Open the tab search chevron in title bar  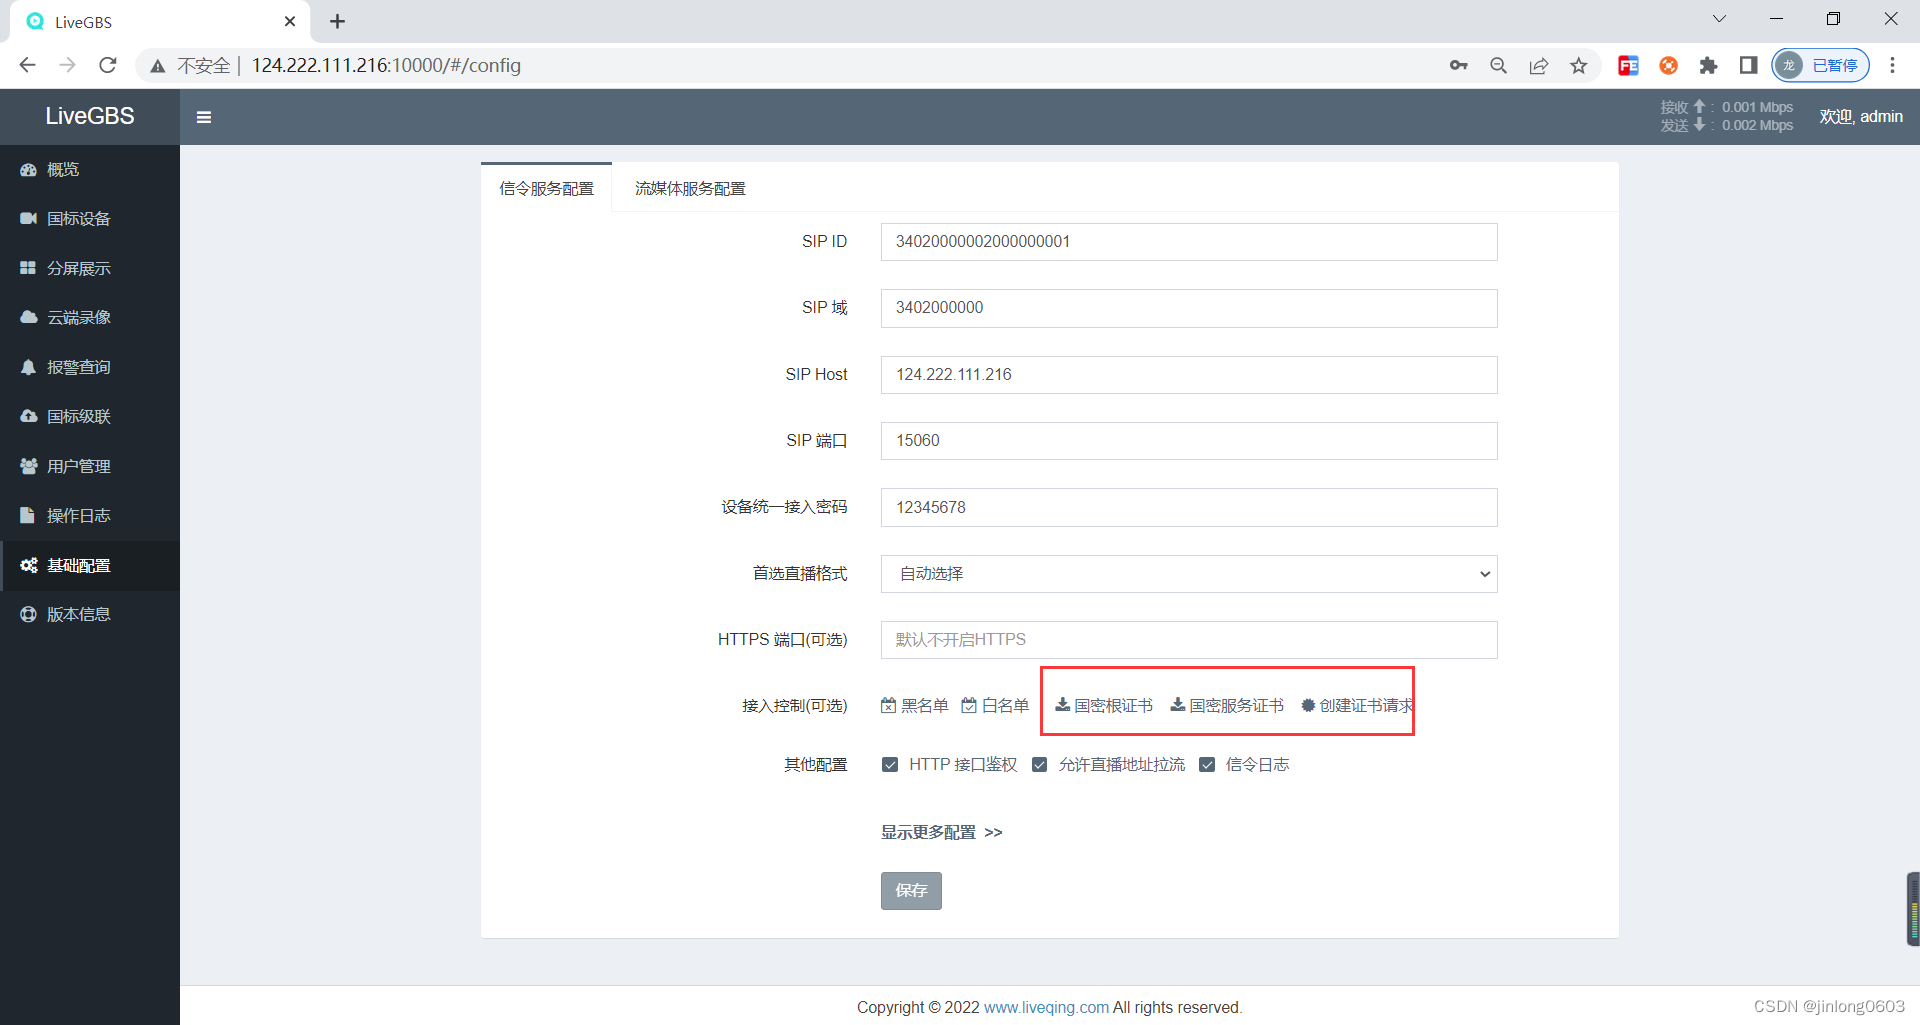tap(1719, 19)
